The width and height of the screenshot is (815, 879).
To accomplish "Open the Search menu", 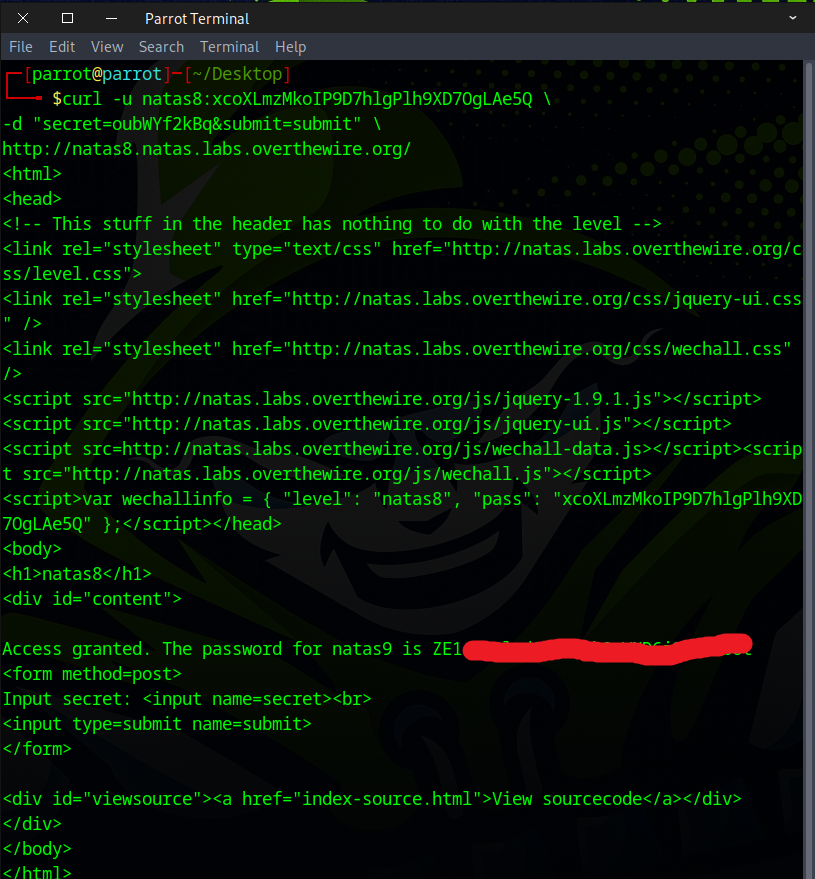I will pos(161,47).
